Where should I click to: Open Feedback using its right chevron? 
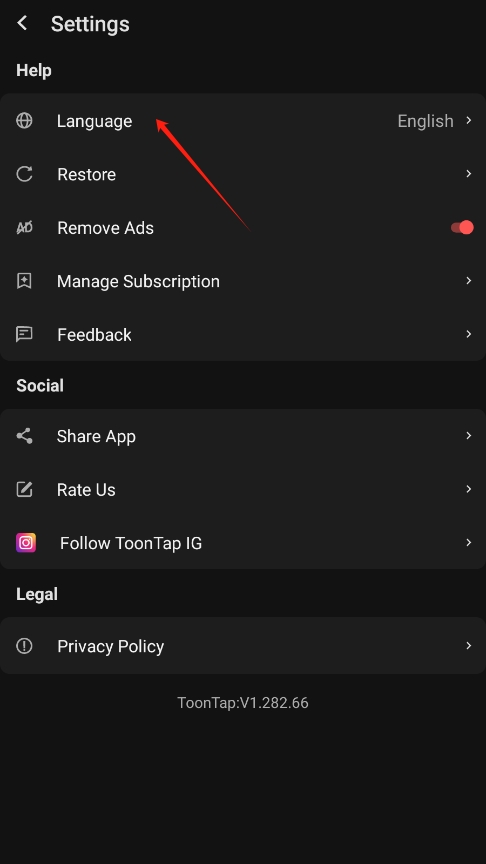click(x=468, y=334)
